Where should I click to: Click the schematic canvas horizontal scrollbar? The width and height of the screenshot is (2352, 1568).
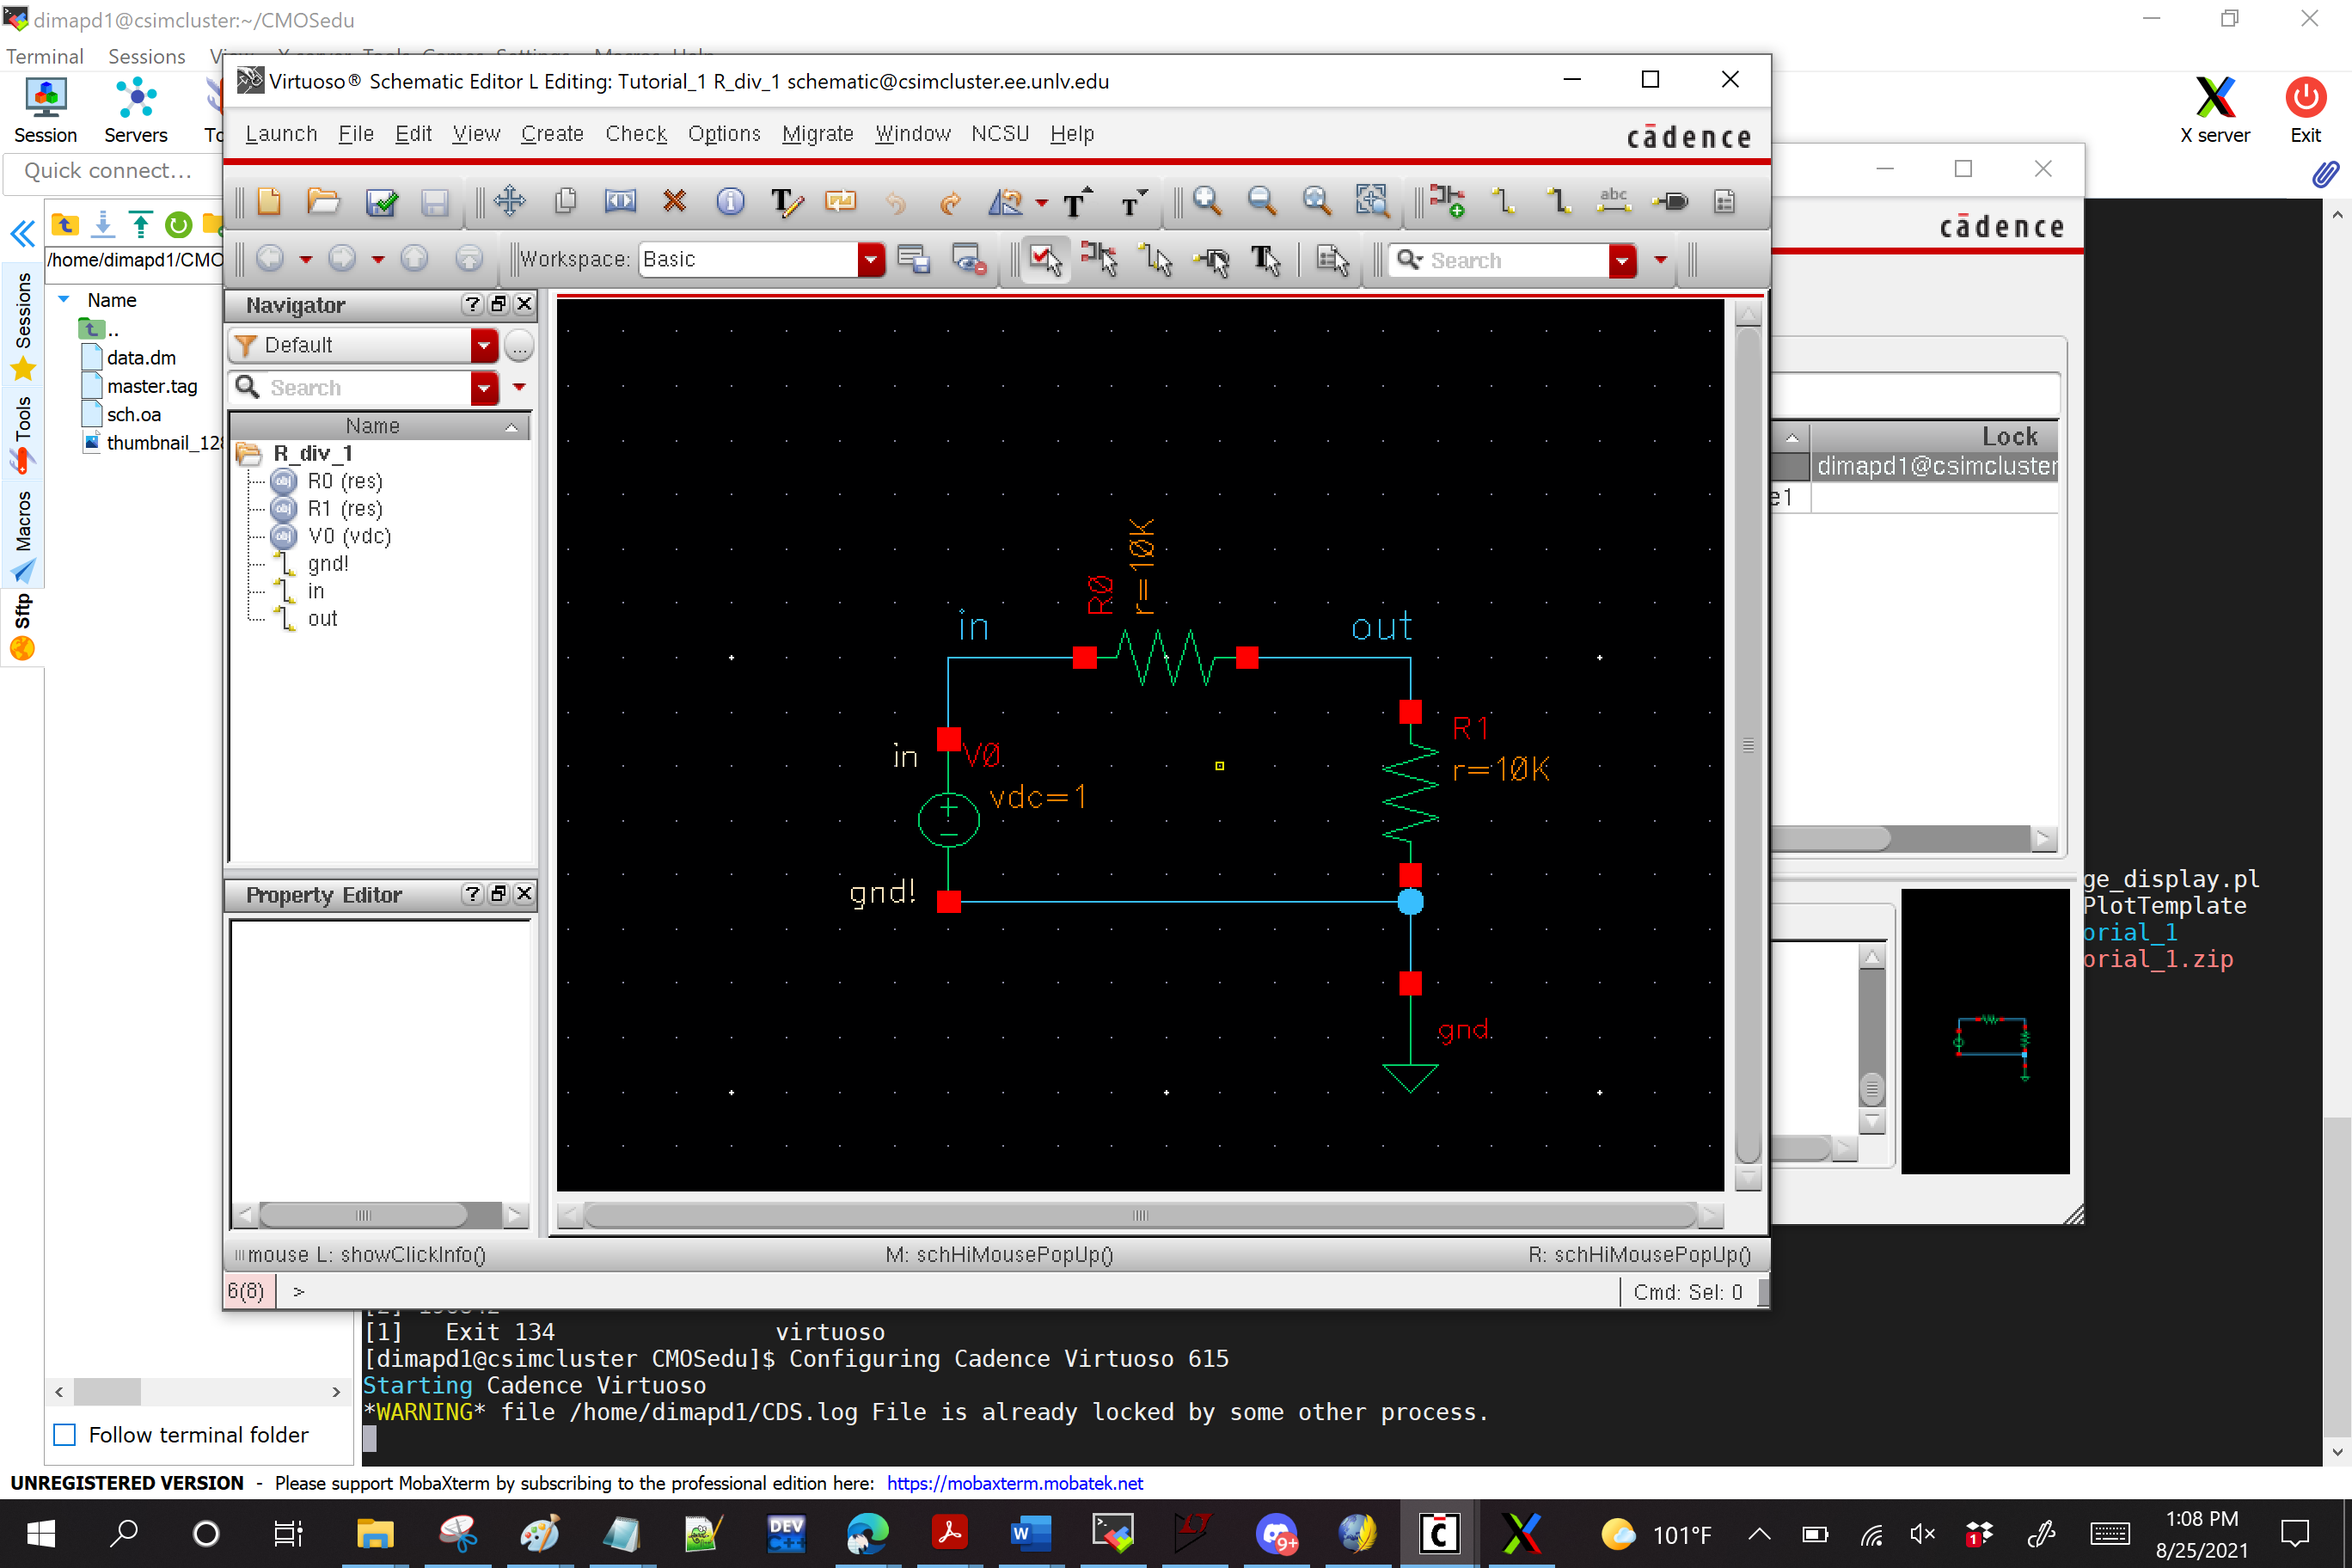(x=1139, y=1215)
